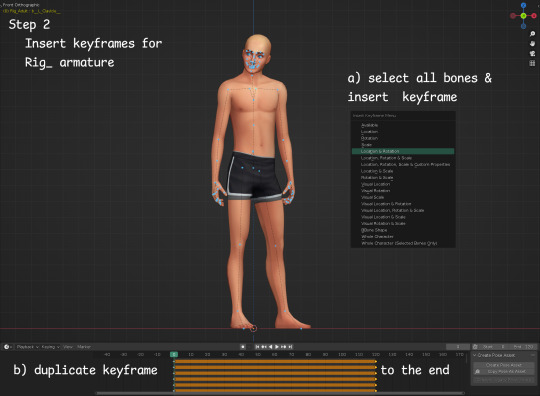Click the current frame number field
Image resolution: width=540 pixels, height=396 pixels.
(458, 347)
